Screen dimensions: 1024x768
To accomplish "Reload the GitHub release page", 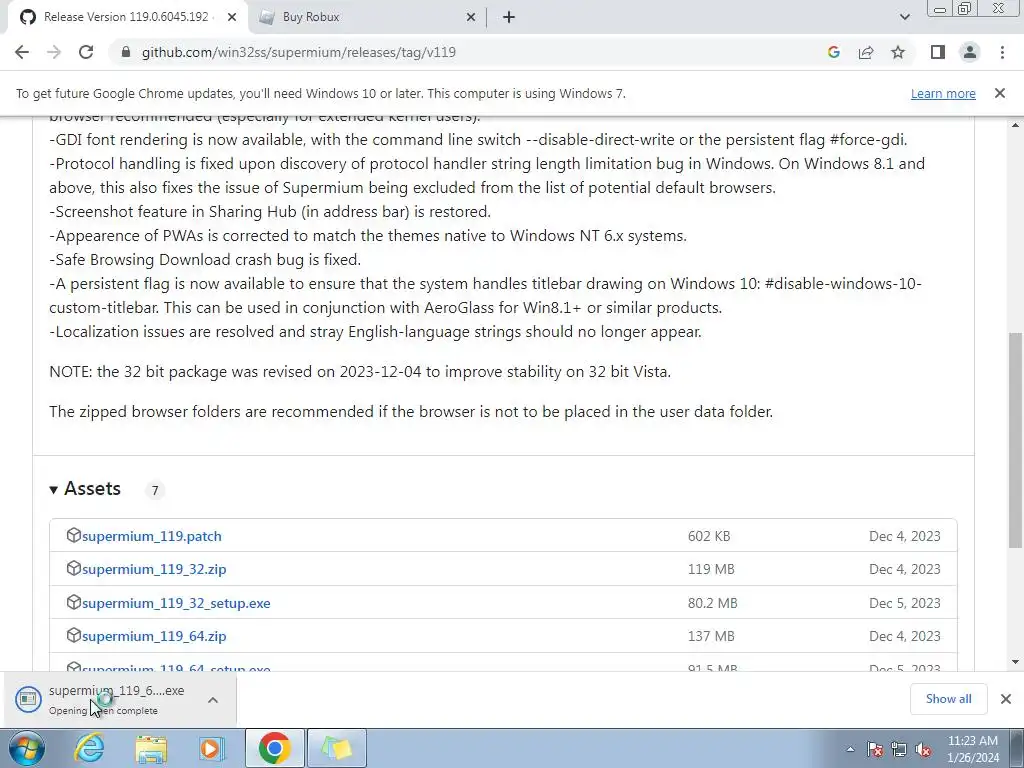I will pyautogui.click(x=86, y=52).
